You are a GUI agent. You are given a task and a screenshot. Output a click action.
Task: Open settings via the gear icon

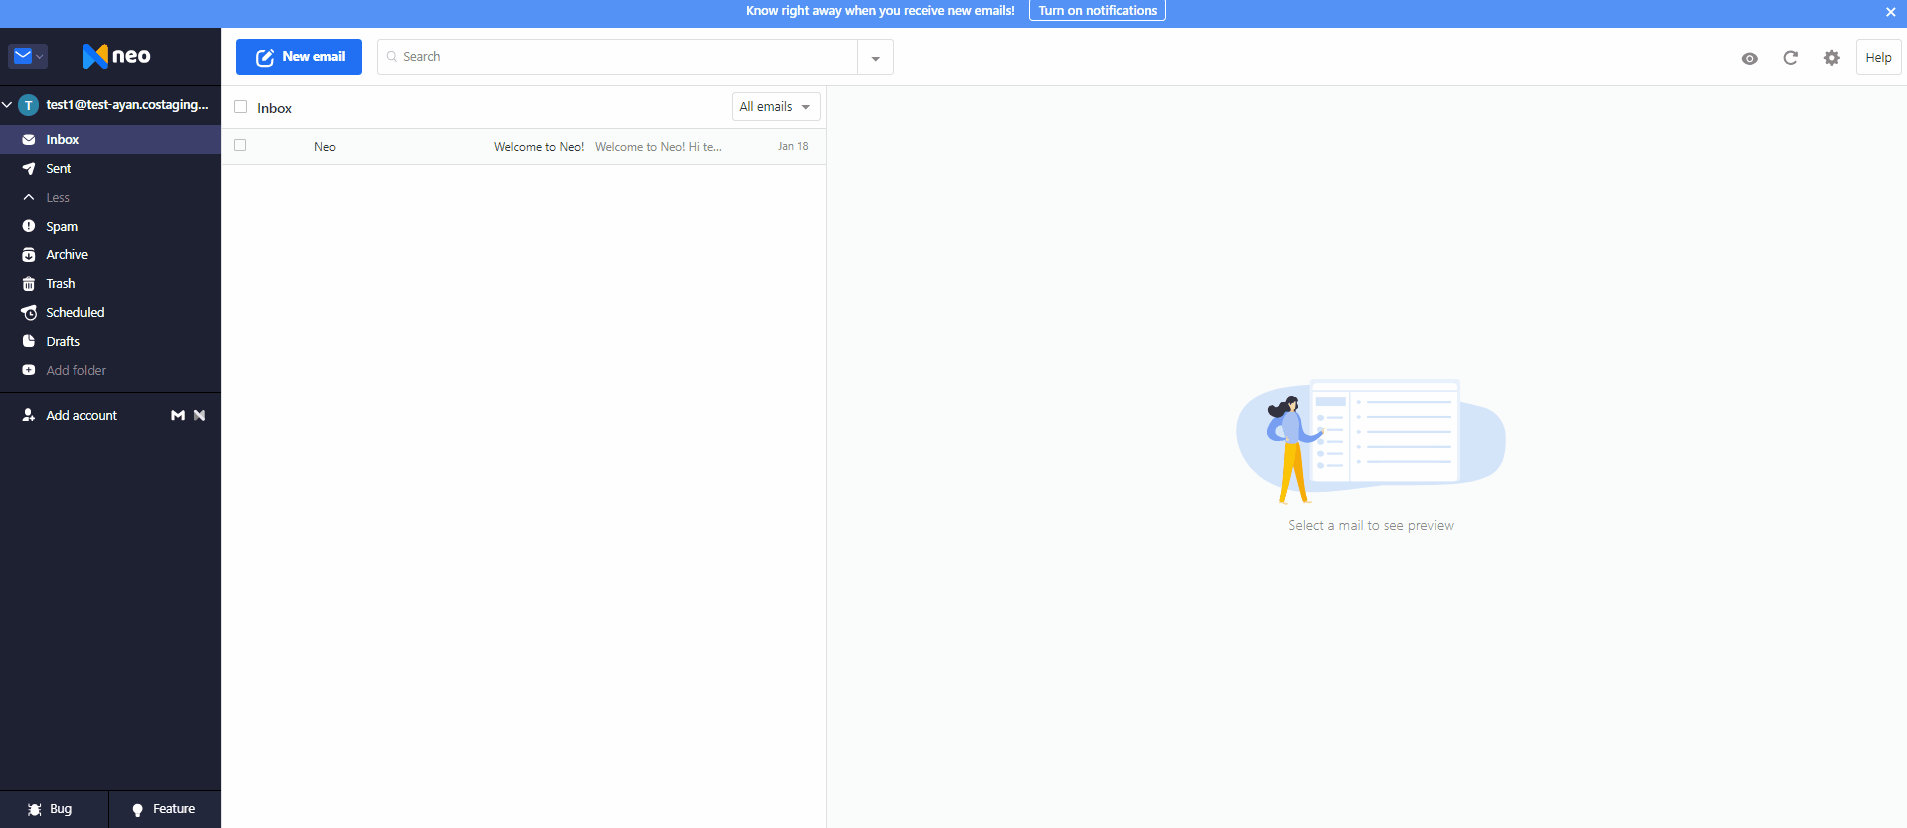(1831, 58)
